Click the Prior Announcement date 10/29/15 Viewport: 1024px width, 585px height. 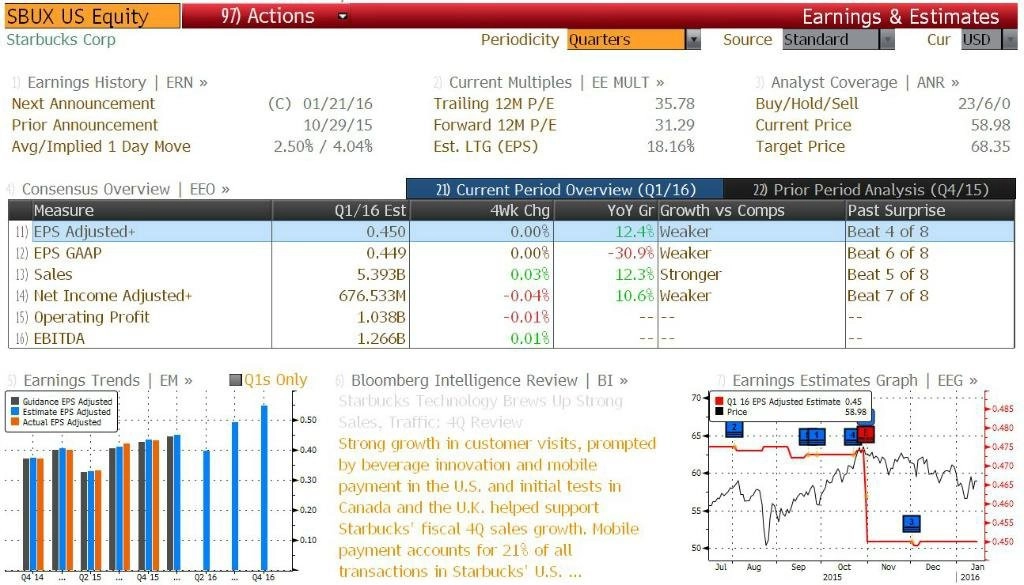point(338,125)
